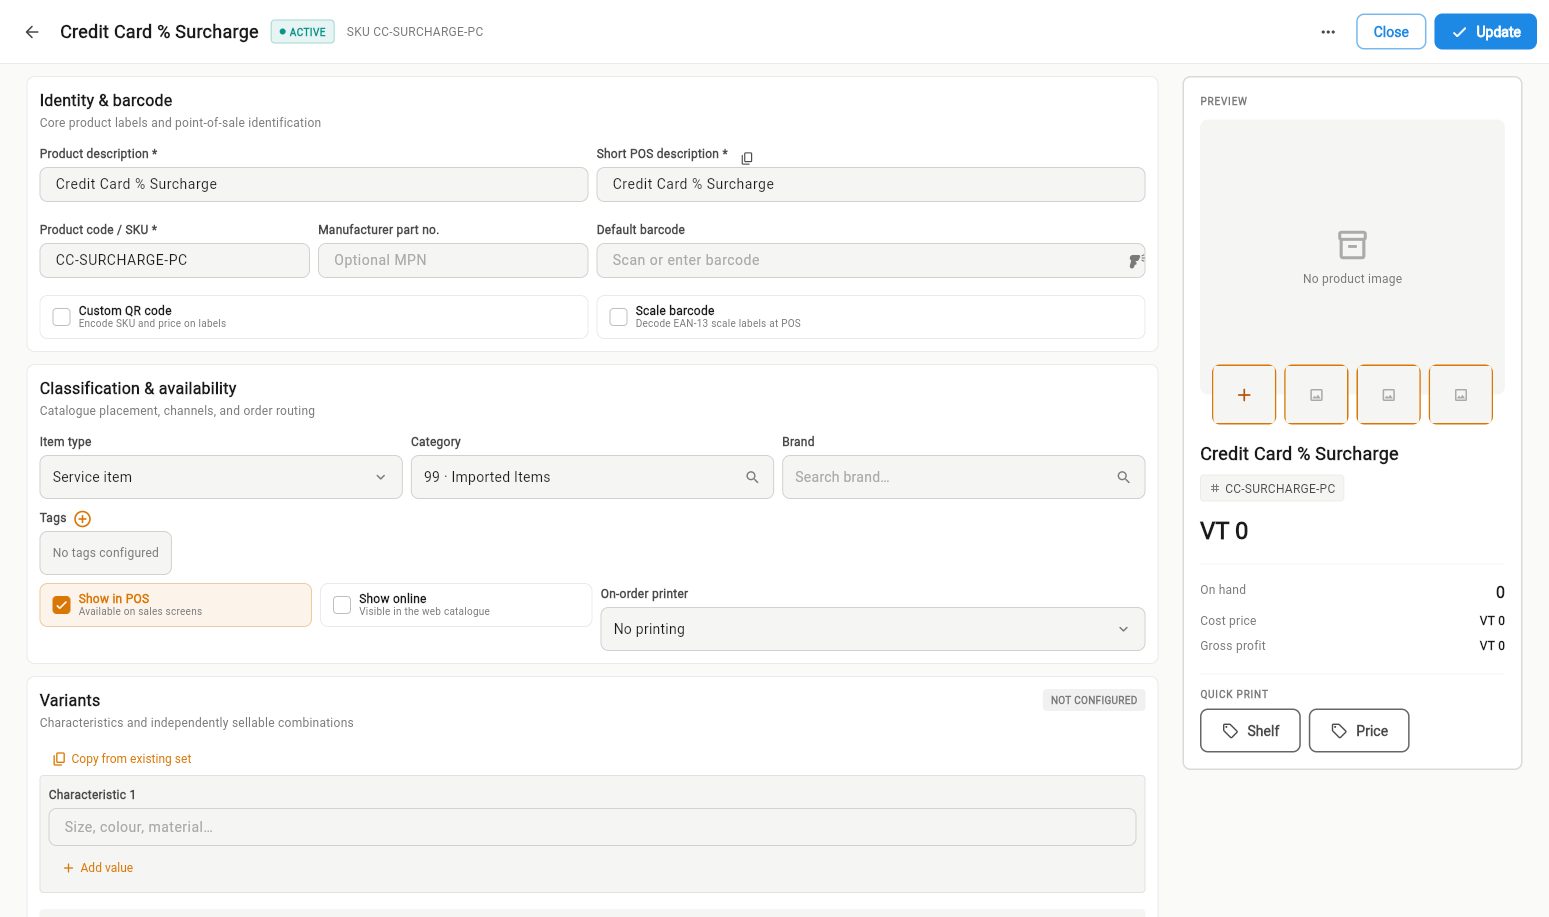Click the Characteristic 1 input field

coord(592,827)
